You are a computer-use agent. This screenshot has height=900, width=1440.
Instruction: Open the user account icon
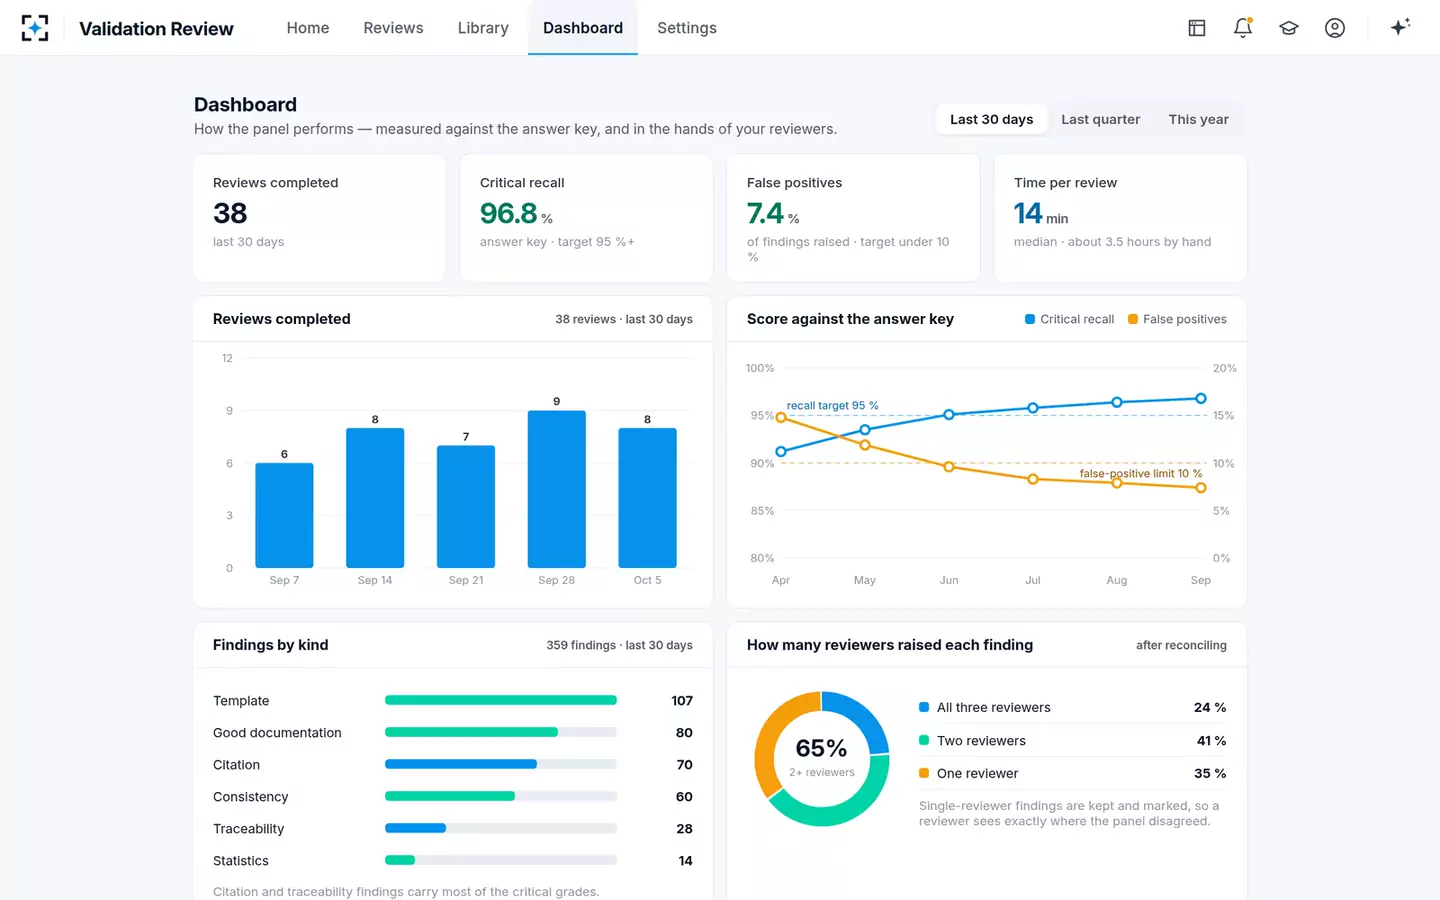(x=1335, y=28)
